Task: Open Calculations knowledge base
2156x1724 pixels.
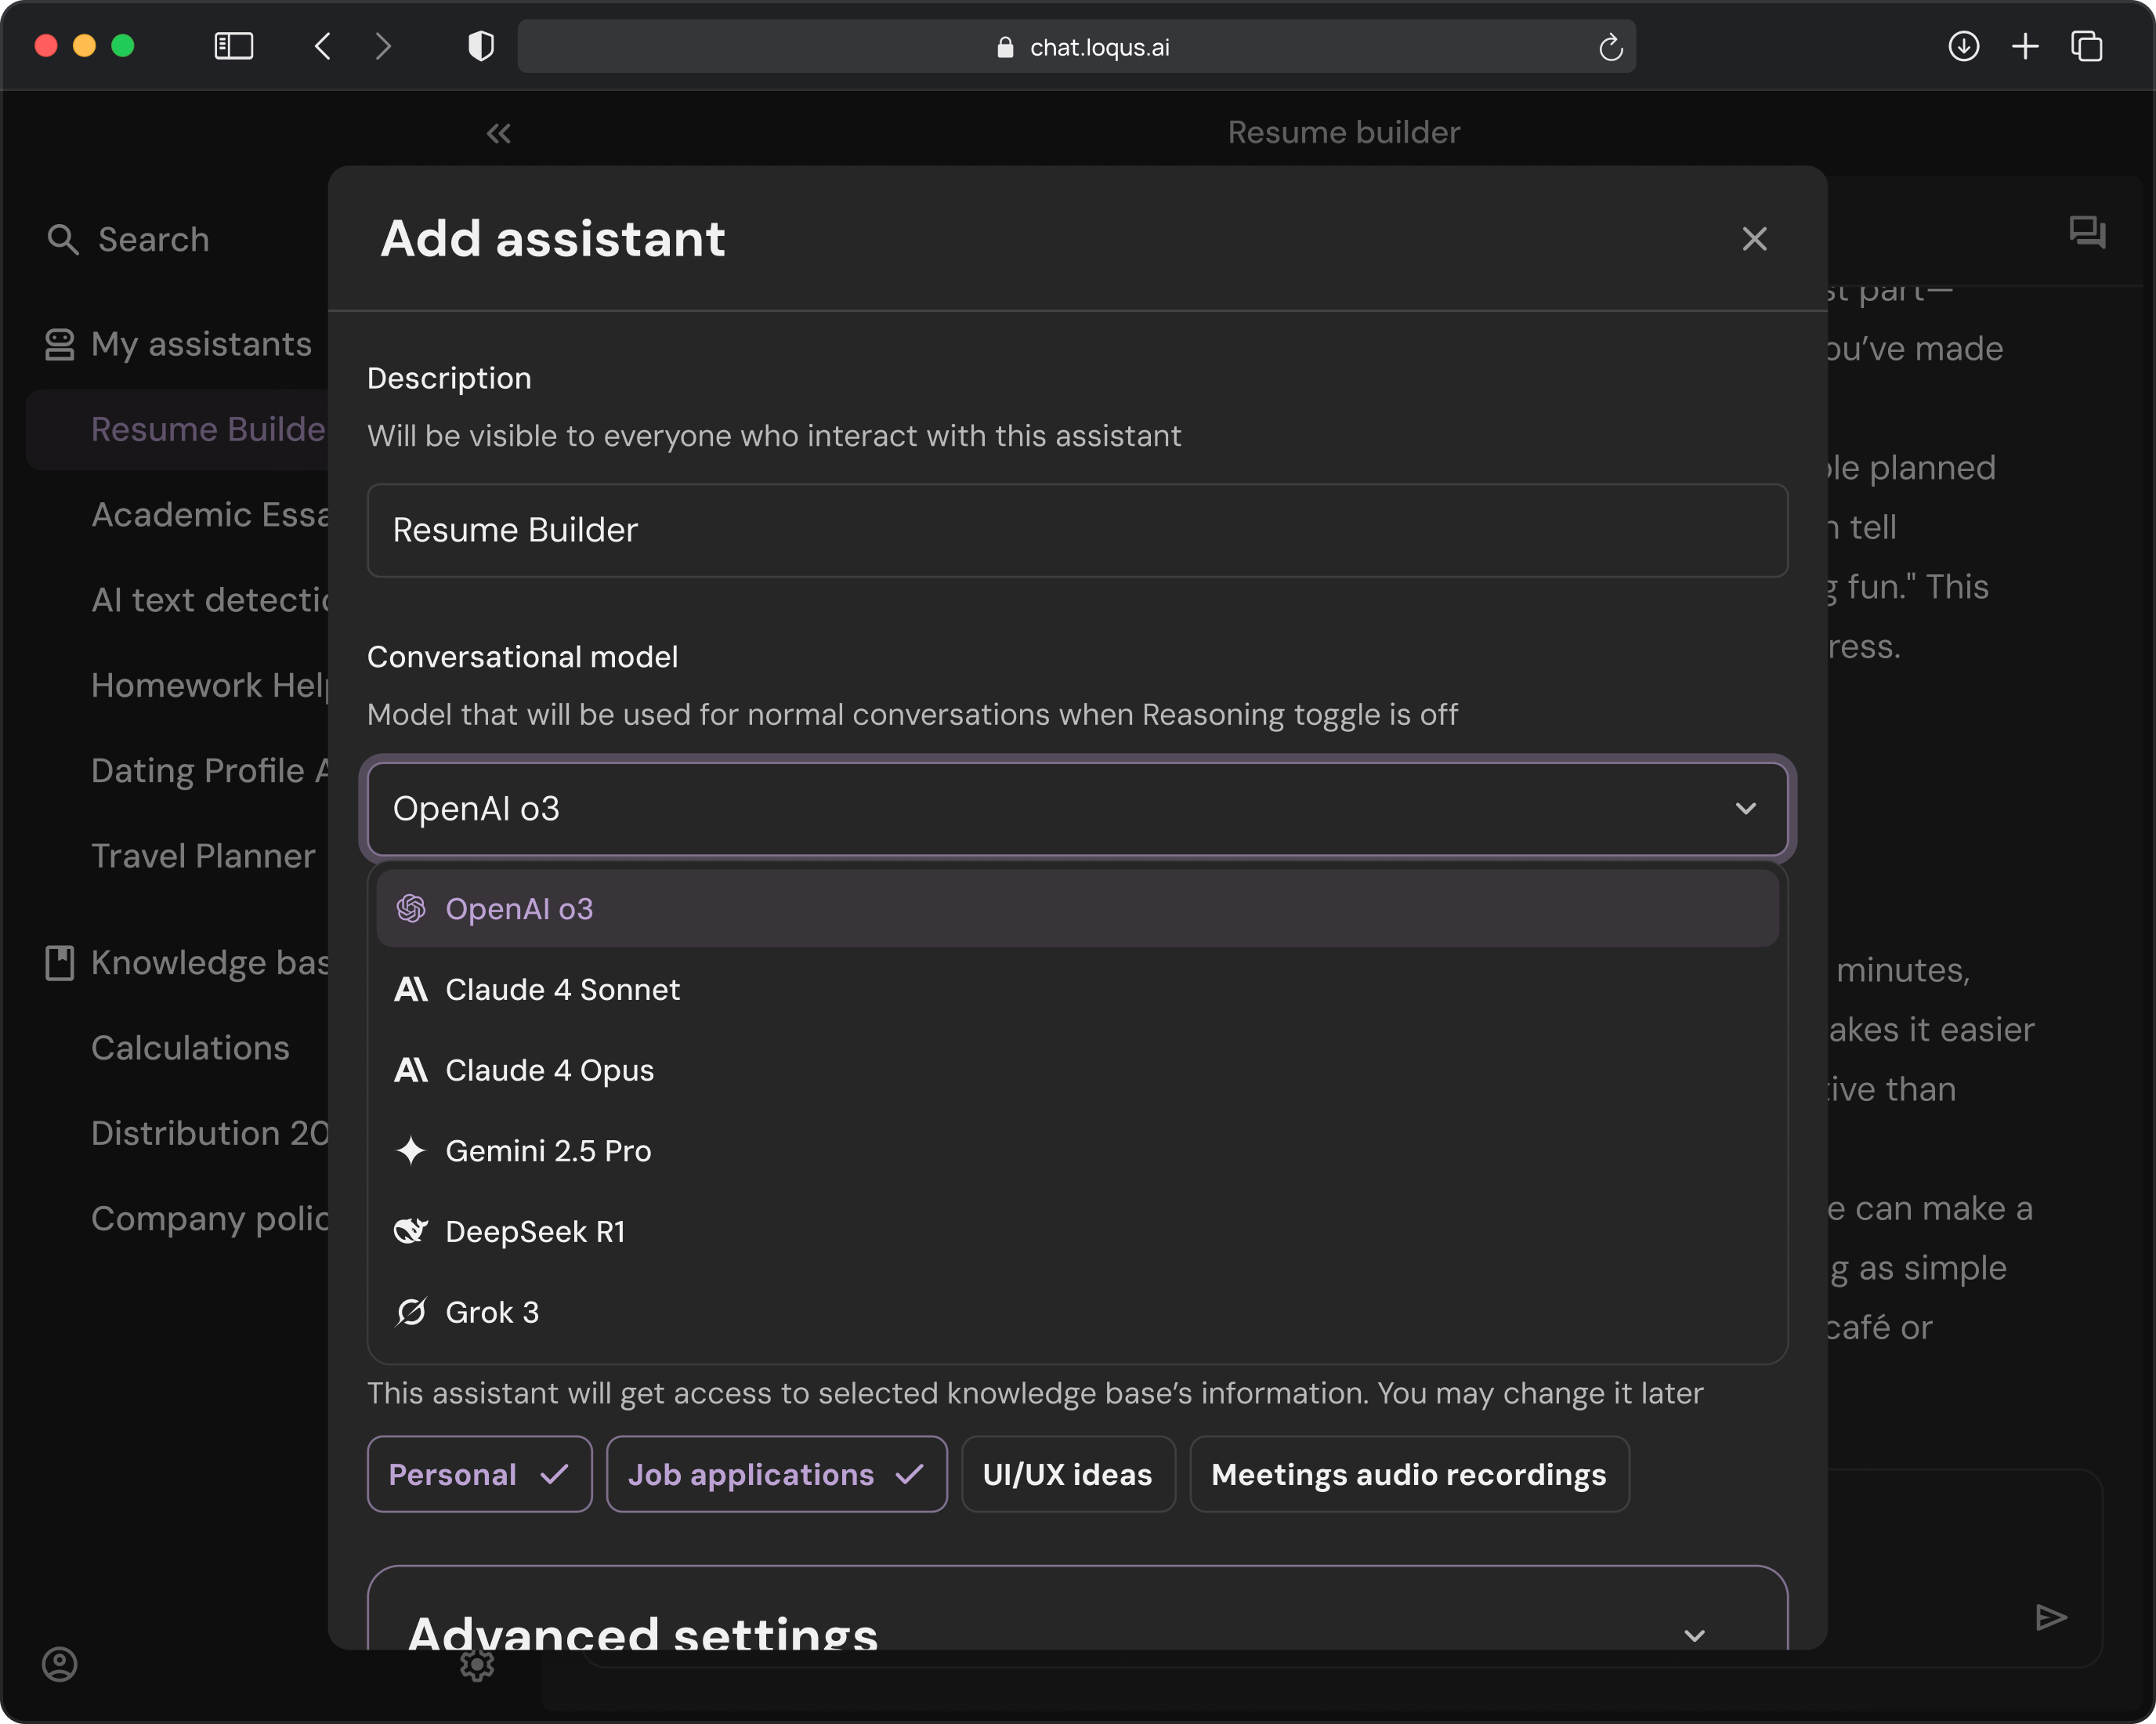Action: tap(190, 1047)
